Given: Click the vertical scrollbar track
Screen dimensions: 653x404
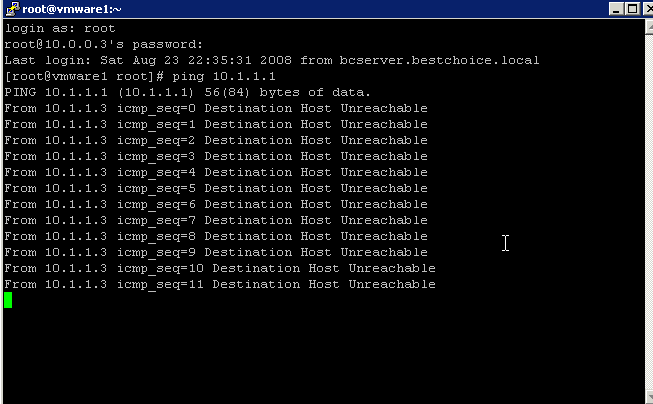Looking at the screenshot, I should point(649,212).
